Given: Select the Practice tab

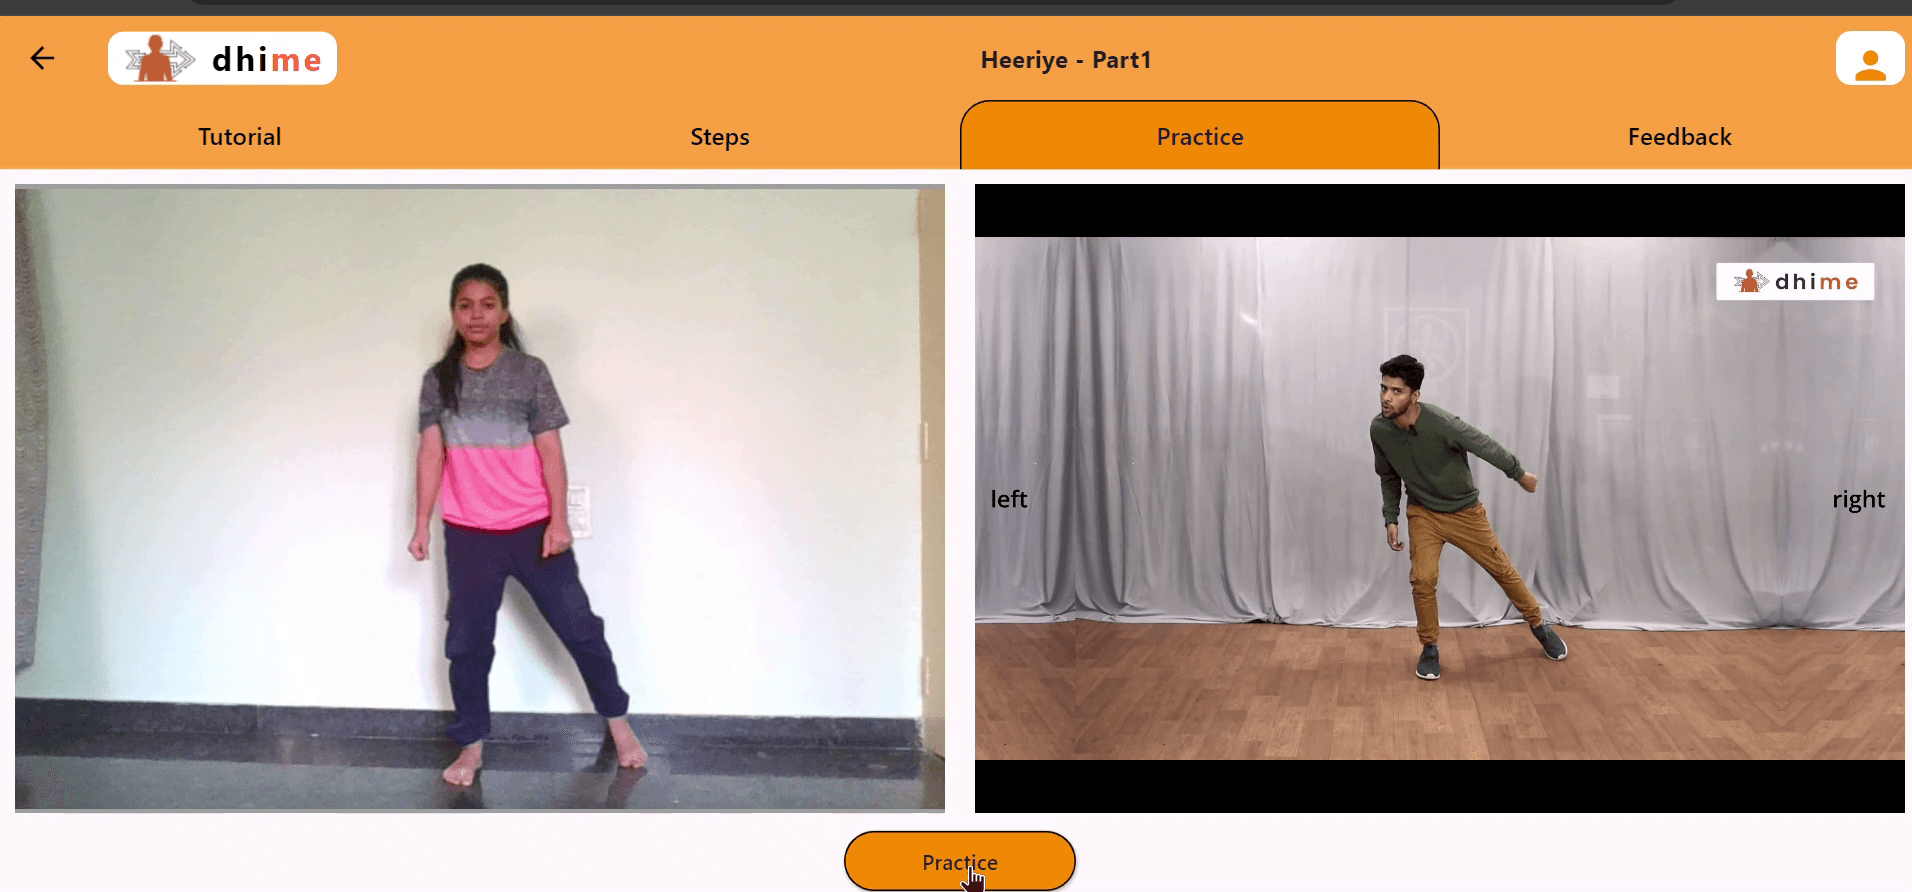Looking at the screenshot, I should pyautogui.click(x=1199, y=137).
